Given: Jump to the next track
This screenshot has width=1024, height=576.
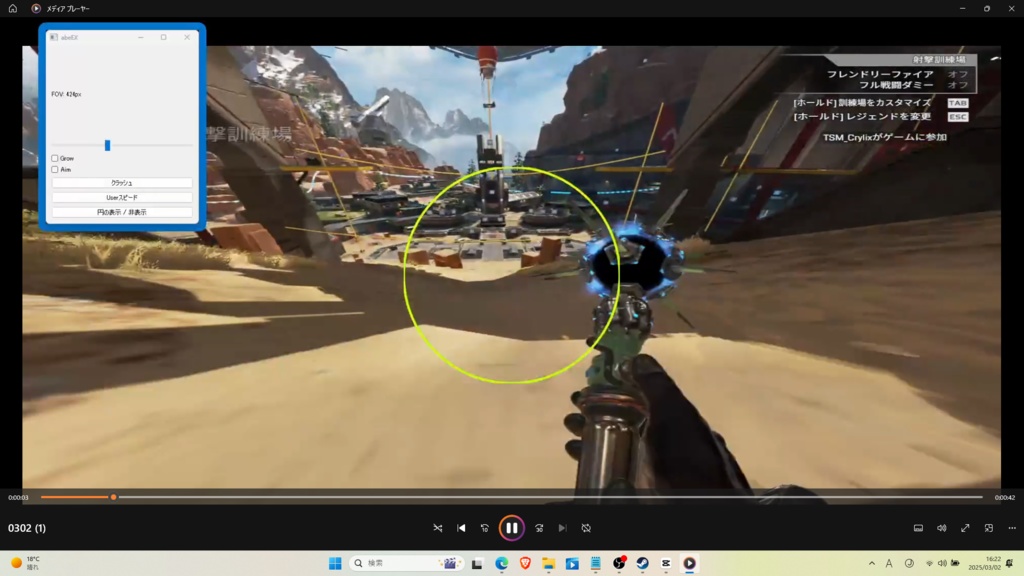Looking at the screenshot, I should (x=562, y=528).
